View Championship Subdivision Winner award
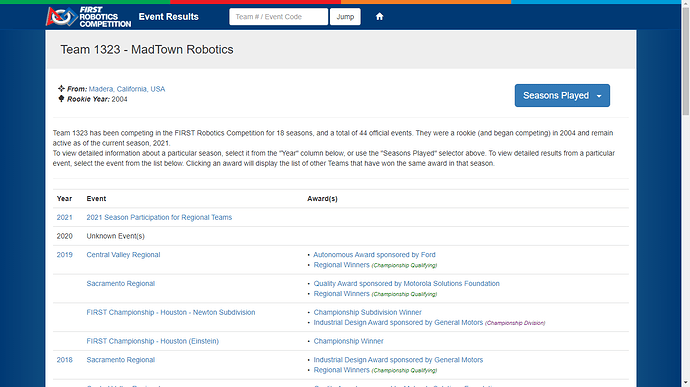This screenshot has width=690, height=387. tap(367, 312)
